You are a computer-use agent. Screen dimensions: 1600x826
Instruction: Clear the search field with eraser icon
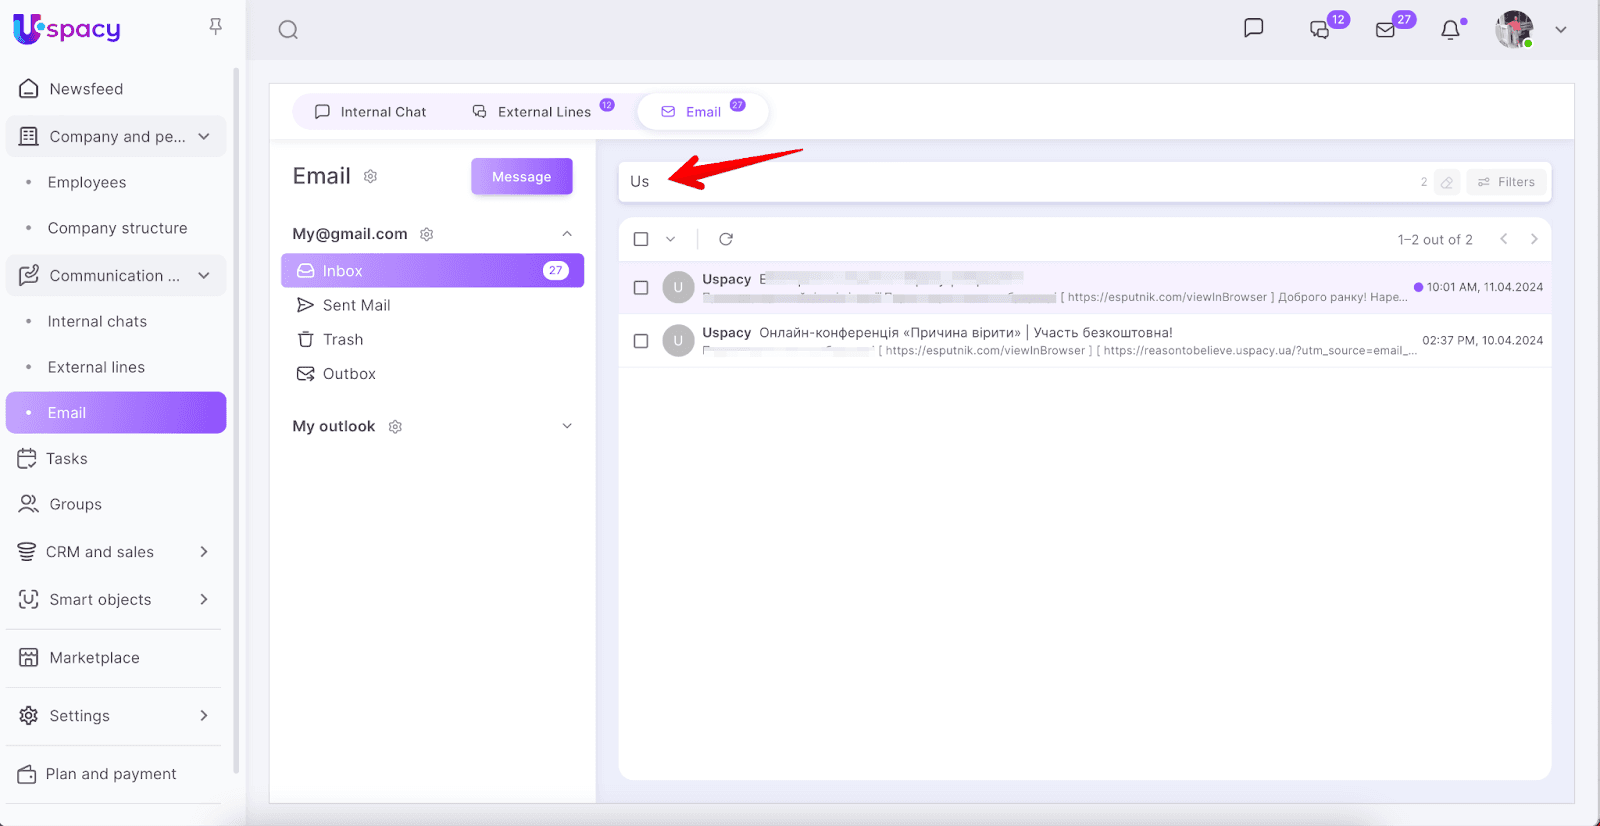coord(1446,182)
